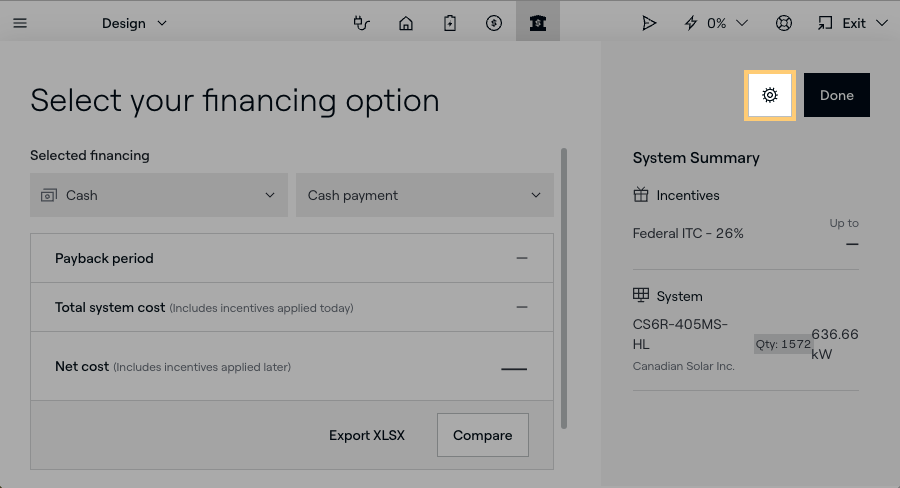
Task: Open the Cash financing type dropdown
Action: [x=159, y=195]
